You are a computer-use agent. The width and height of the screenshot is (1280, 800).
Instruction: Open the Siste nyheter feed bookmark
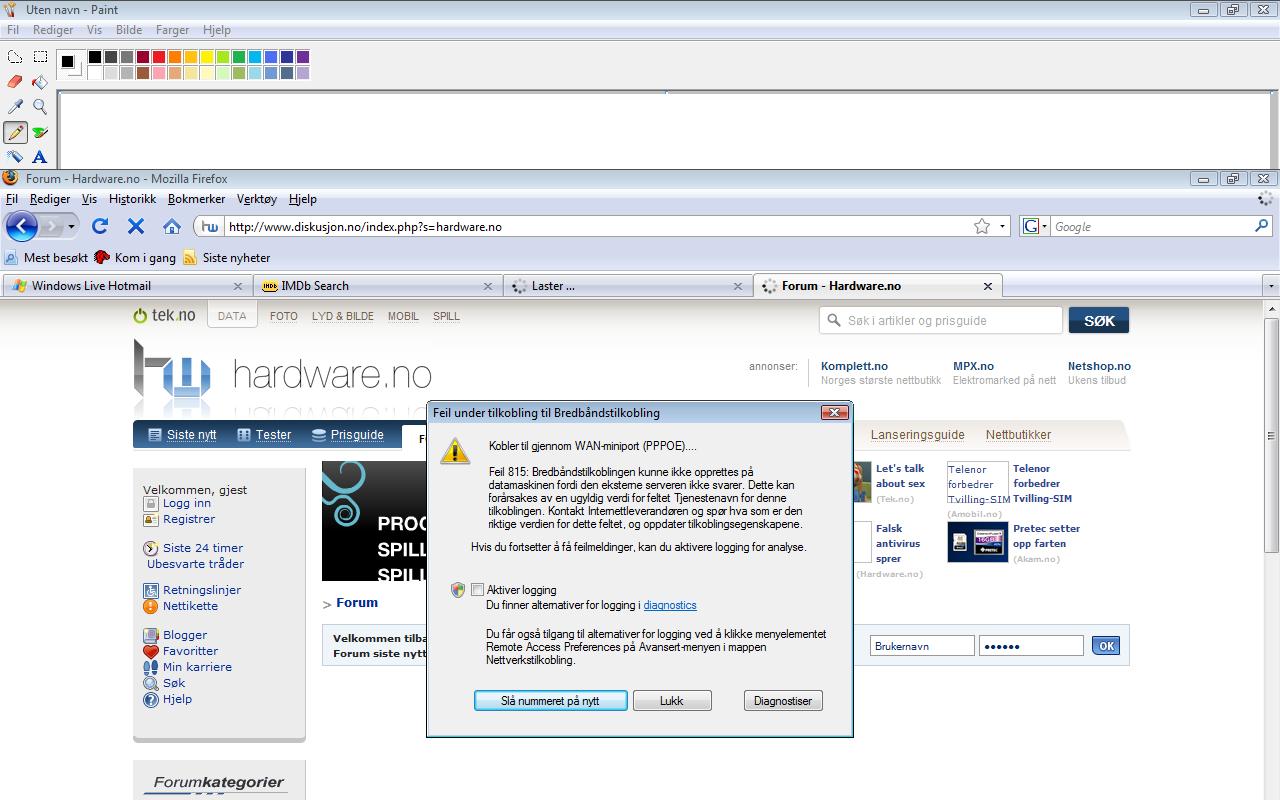226,258
